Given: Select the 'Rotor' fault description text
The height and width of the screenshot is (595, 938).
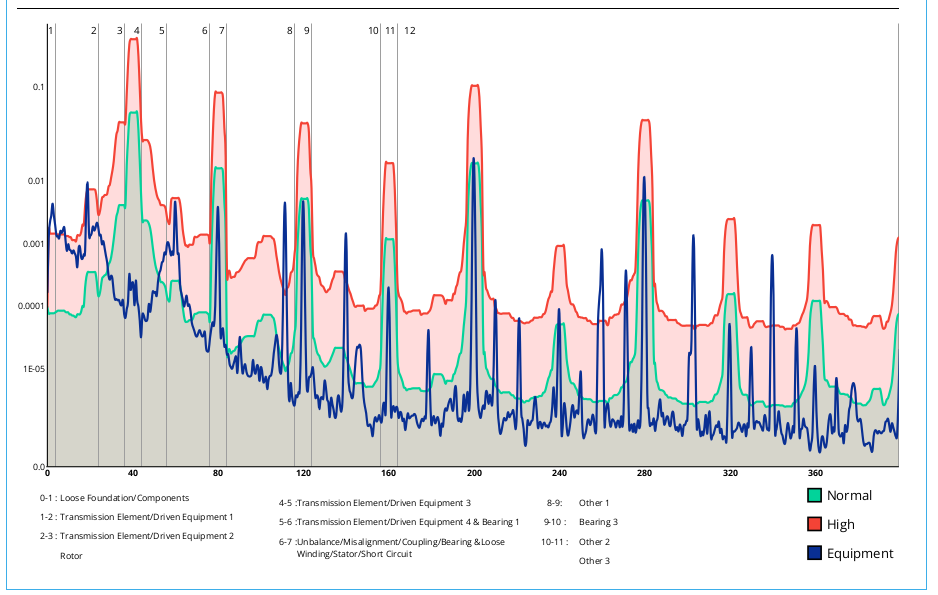Looking at the screenshot, I should pos(71,556).
